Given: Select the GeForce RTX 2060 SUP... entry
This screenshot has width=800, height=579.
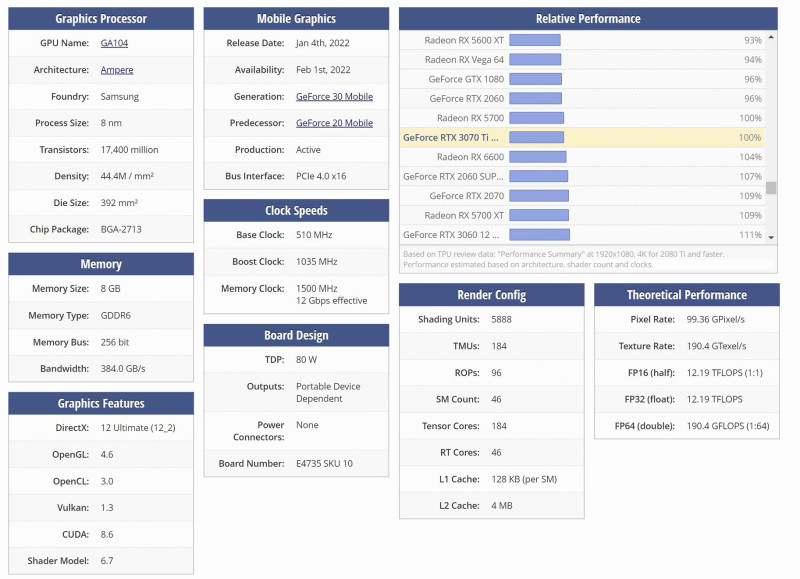Looking at the screenshot, I should point(582,177).
